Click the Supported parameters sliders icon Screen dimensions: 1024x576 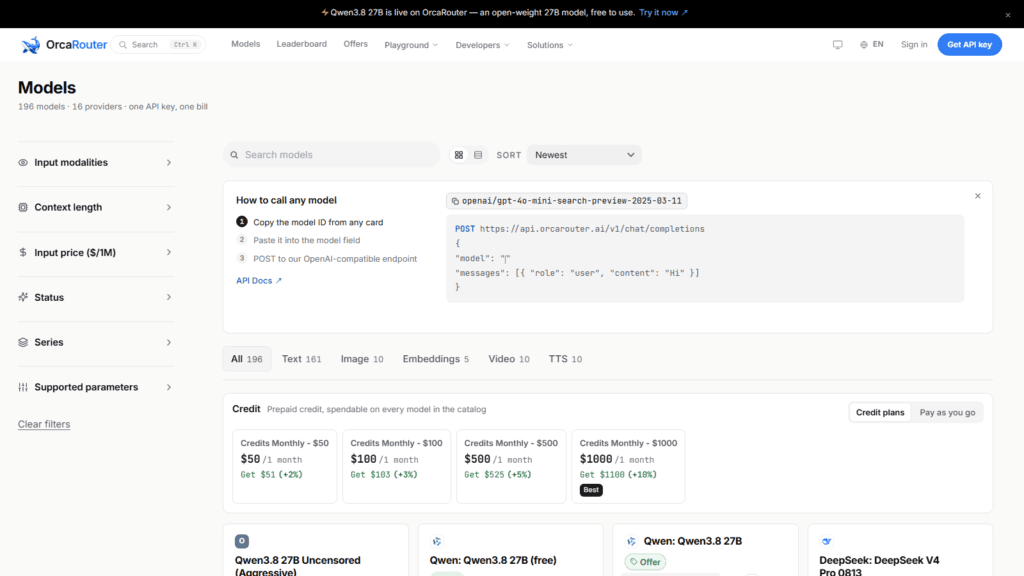(x=23, y=387)
